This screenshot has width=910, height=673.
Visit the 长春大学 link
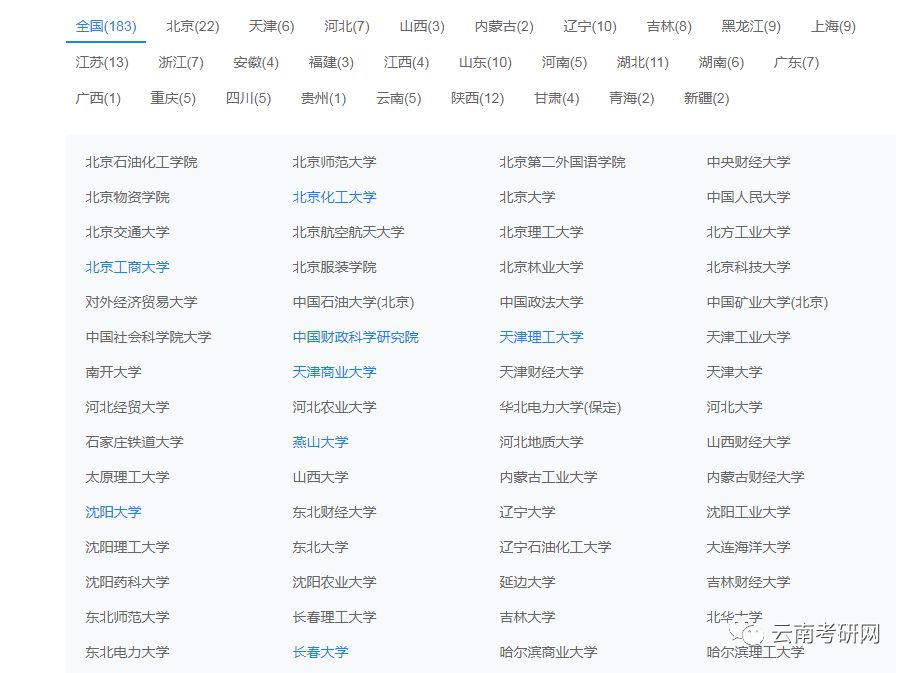[x=320, y=652]
